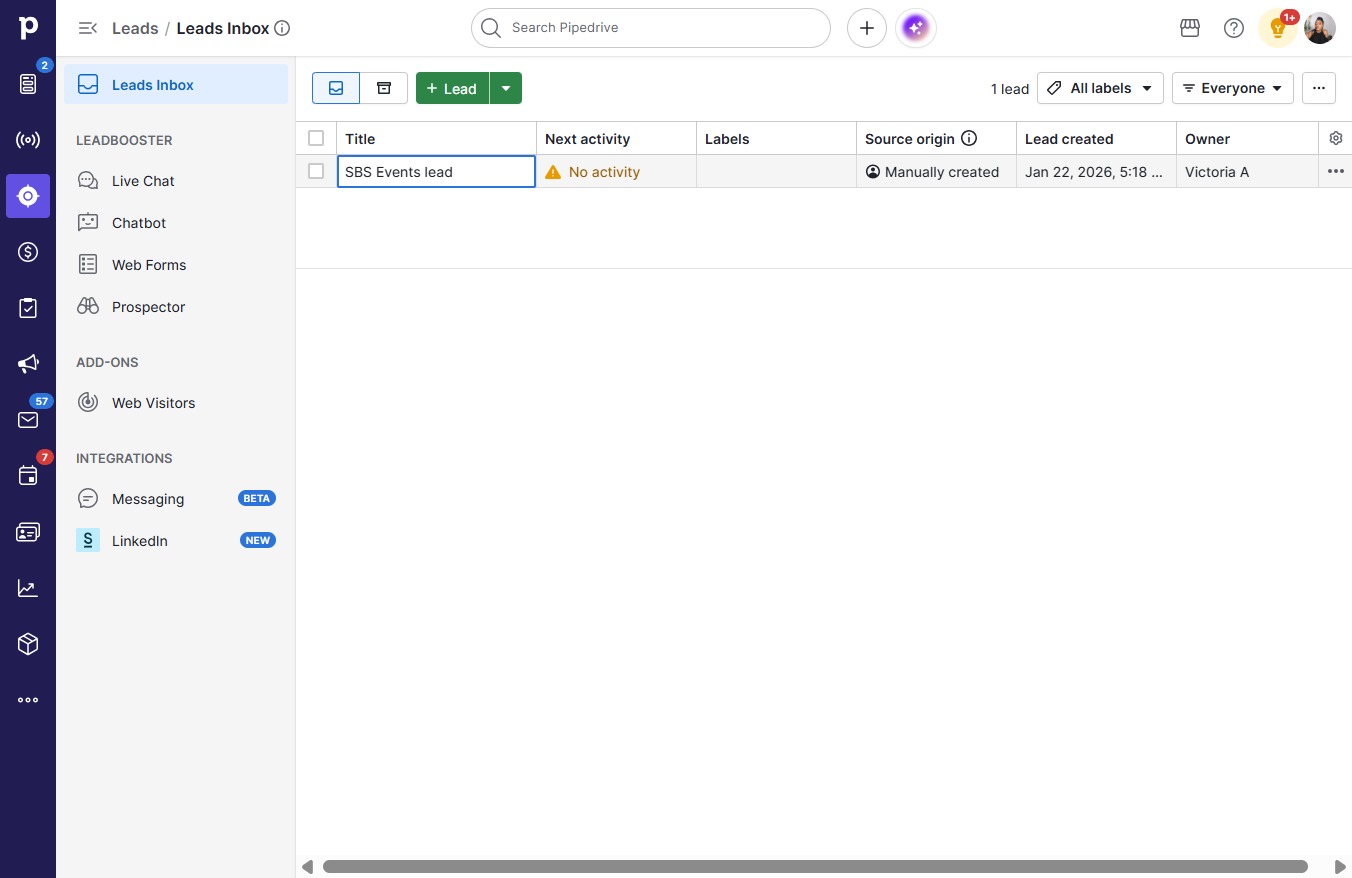Click the scrollbar left arrow

[307, 866]
